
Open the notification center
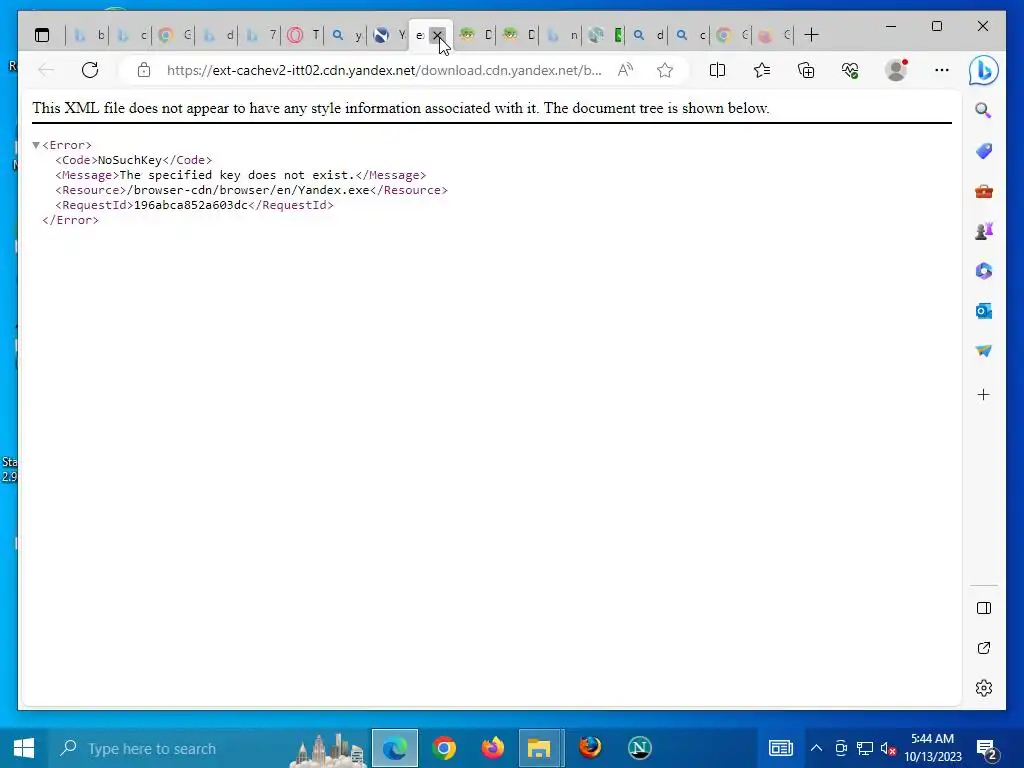click(x=987, y=749)
